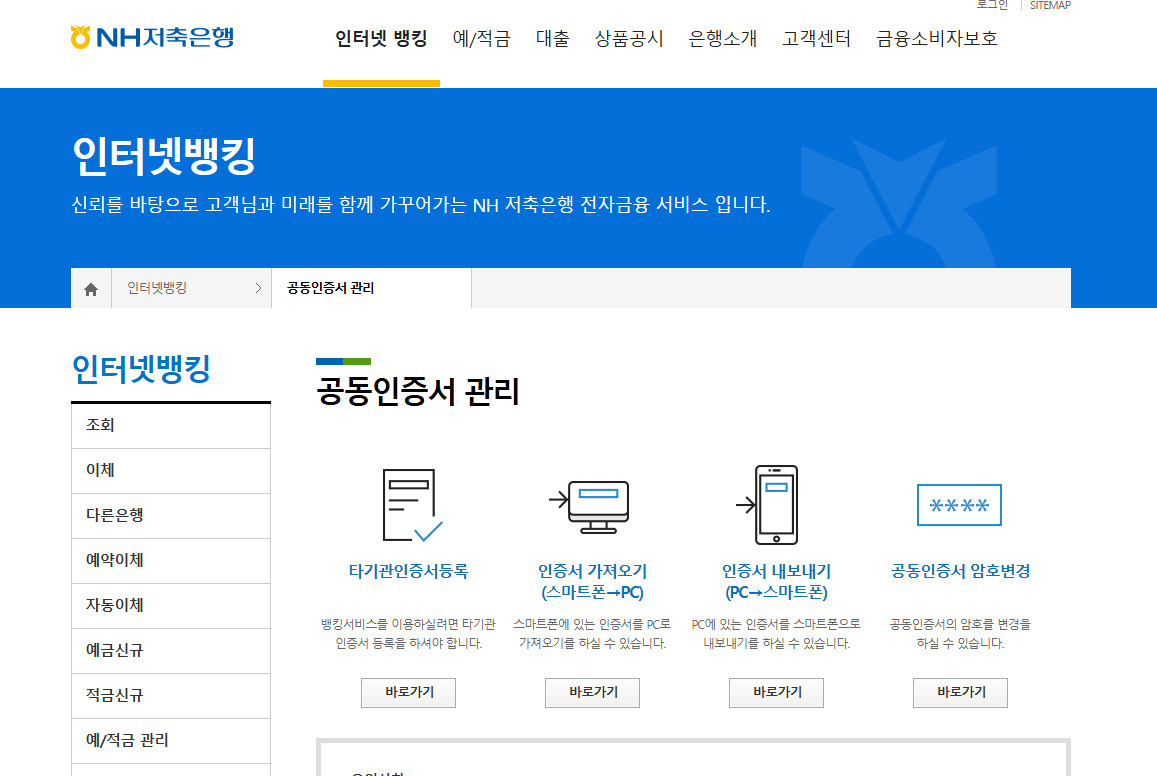The height and width of the screenshot is (776, 1157).
Task: Click the 암호변경 asterisk box icon
Action: click(959, 505)
